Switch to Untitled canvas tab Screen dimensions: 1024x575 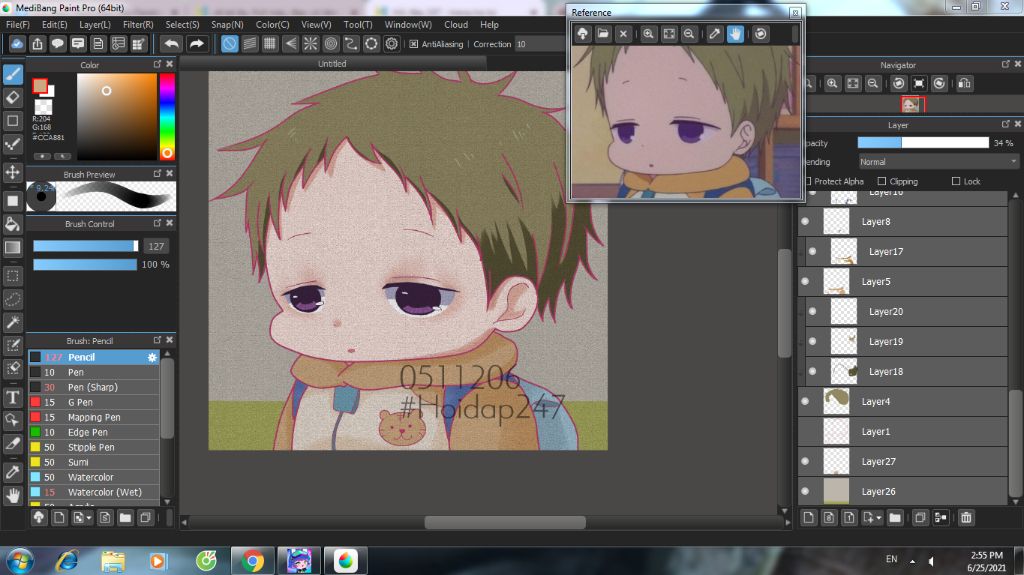[332, 63]
